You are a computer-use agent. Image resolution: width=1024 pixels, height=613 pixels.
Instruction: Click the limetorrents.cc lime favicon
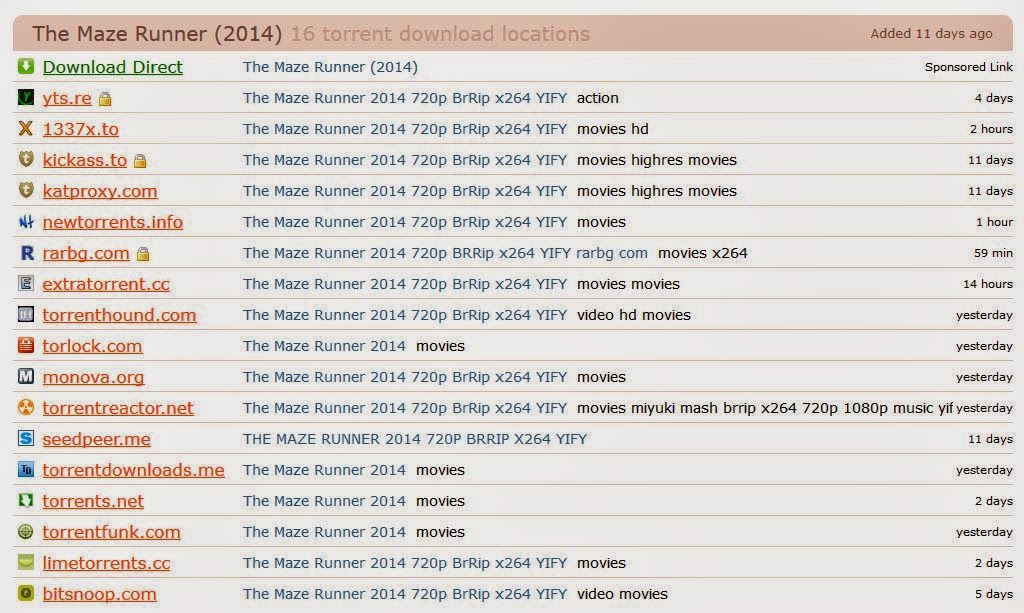(25, 562)
